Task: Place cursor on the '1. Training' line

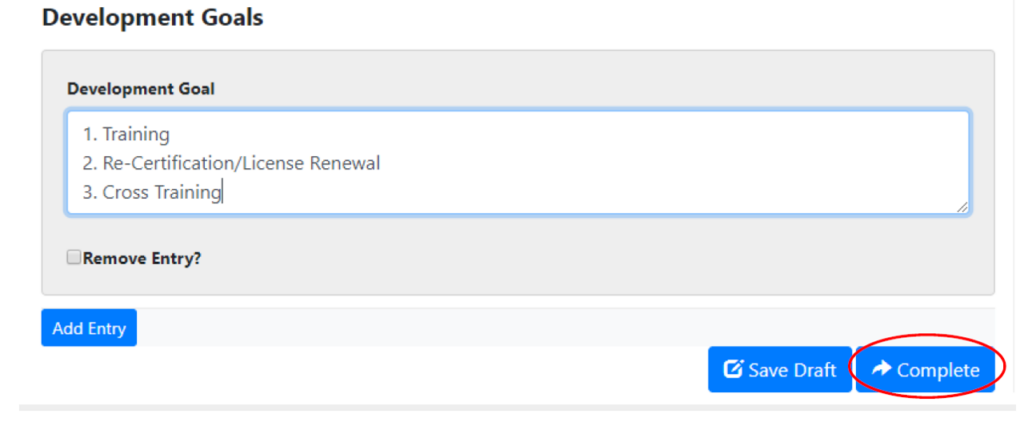Action: pos(136,134)
